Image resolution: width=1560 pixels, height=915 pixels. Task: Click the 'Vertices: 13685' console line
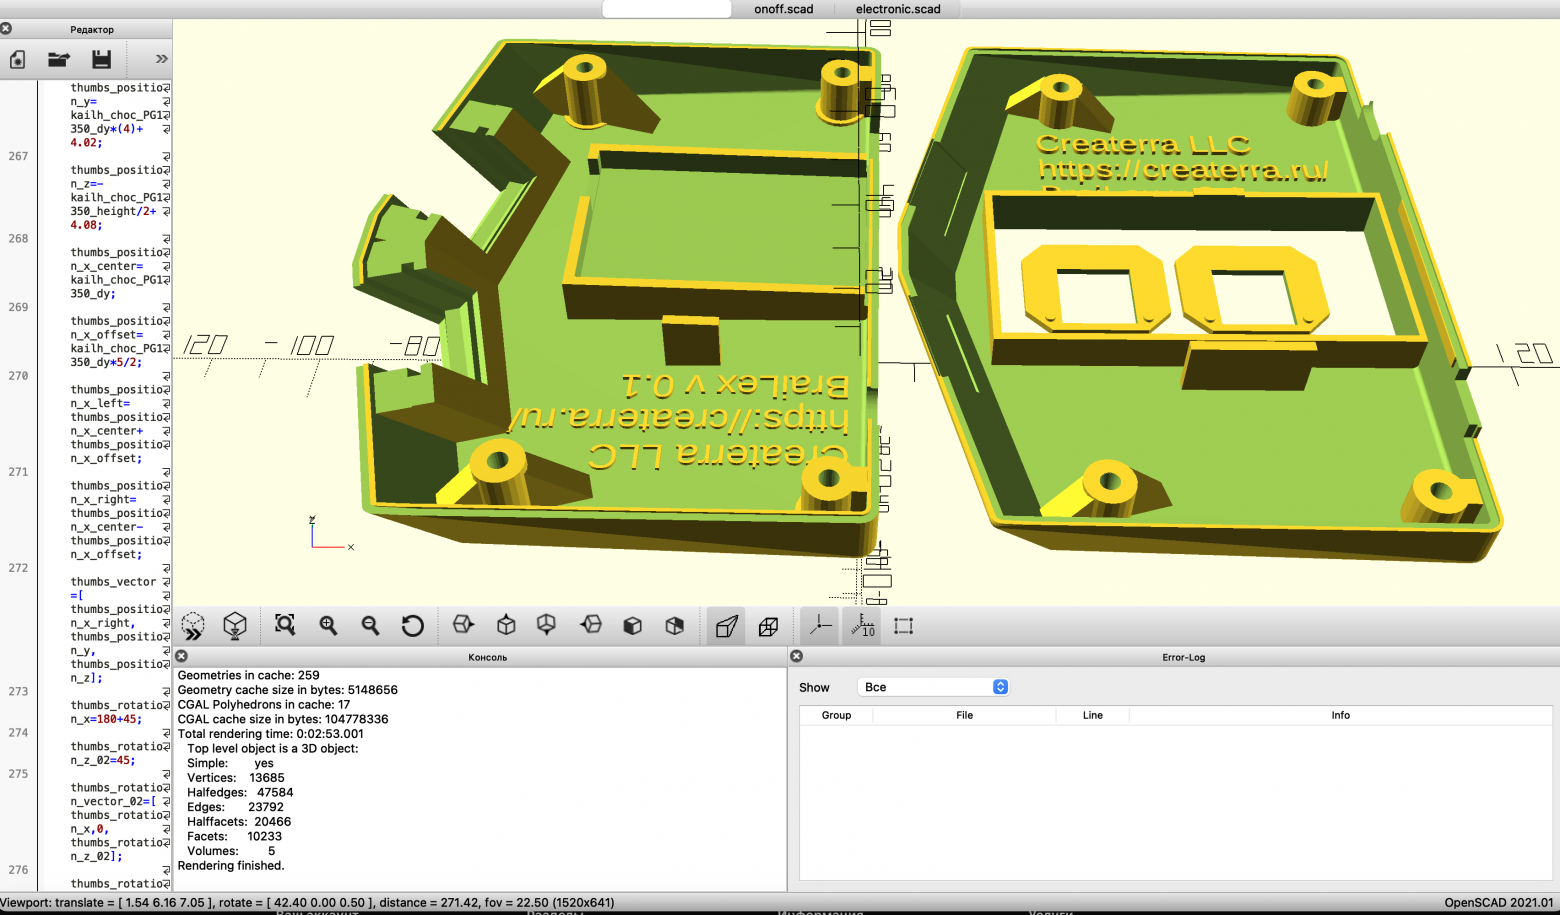(235, 777)
